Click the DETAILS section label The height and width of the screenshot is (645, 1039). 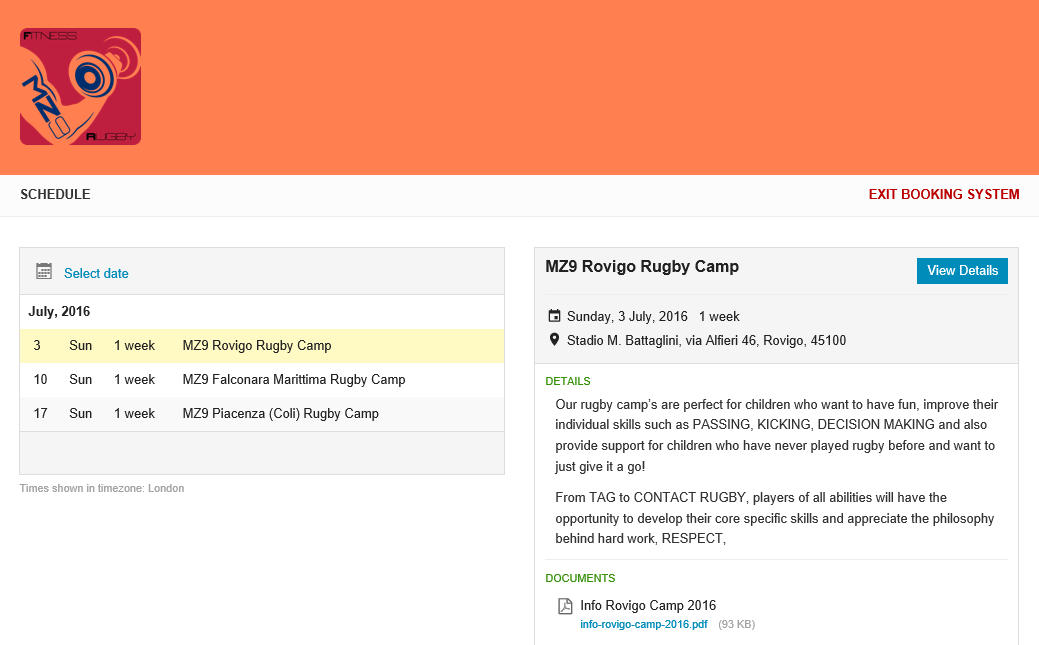567,381
